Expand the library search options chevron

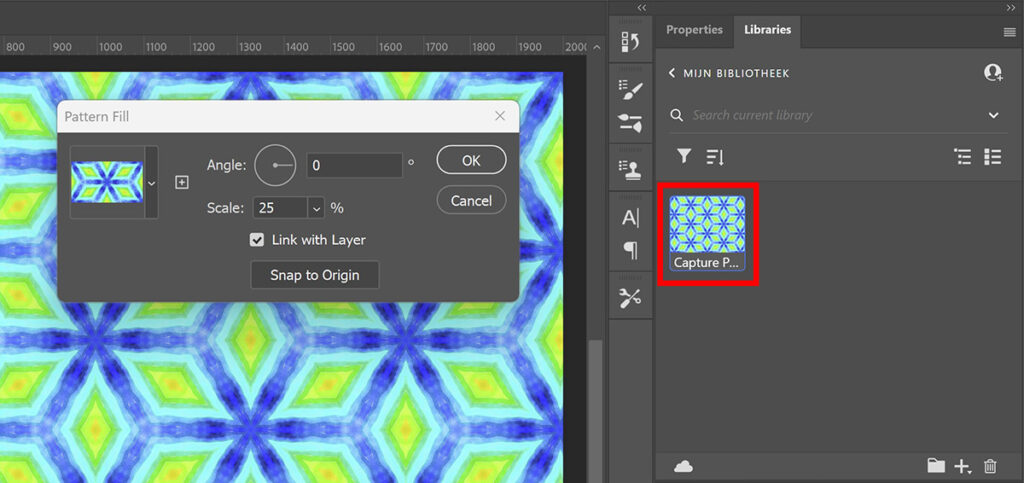(x=993, y=116)
